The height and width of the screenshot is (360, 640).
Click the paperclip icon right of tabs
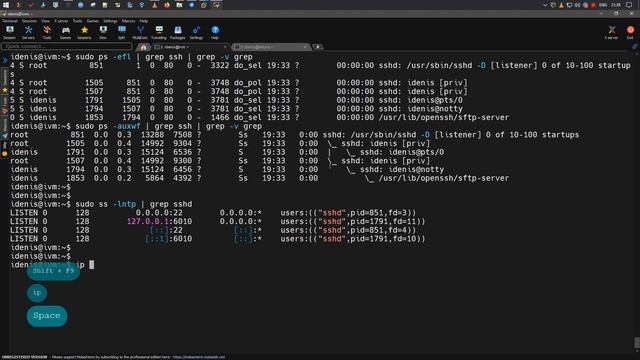(x=635, y=47)
